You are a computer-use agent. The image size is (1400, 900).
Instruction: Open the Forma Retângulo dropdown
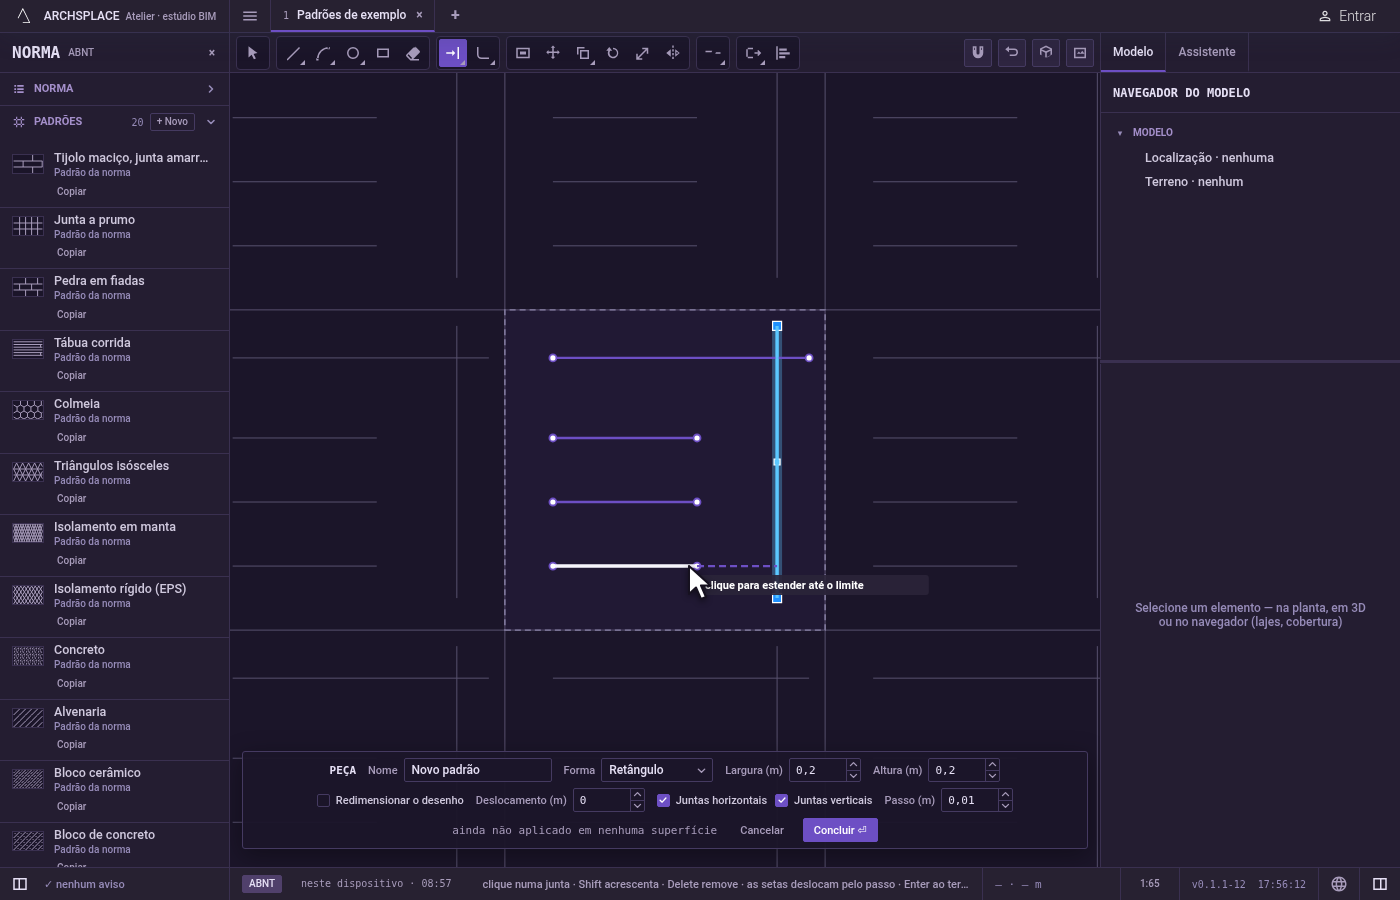pos(657,770)
